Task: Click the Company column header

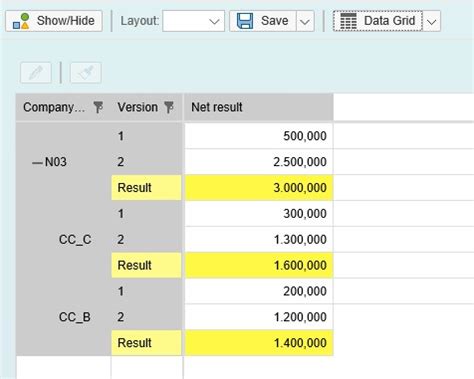Action: click(x=63, y=107)
